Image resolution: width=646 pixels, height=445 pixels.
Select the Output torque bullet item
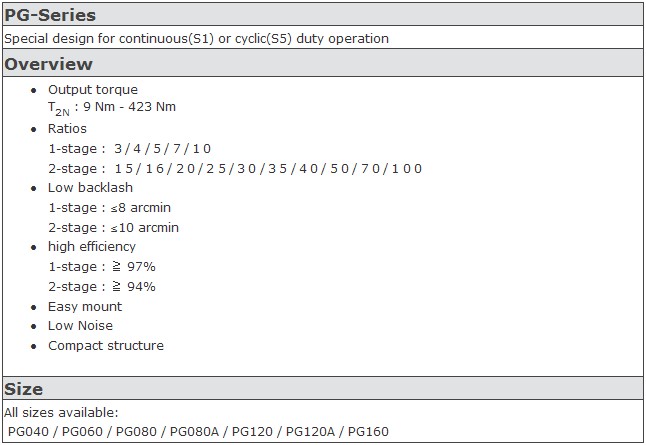93,89
